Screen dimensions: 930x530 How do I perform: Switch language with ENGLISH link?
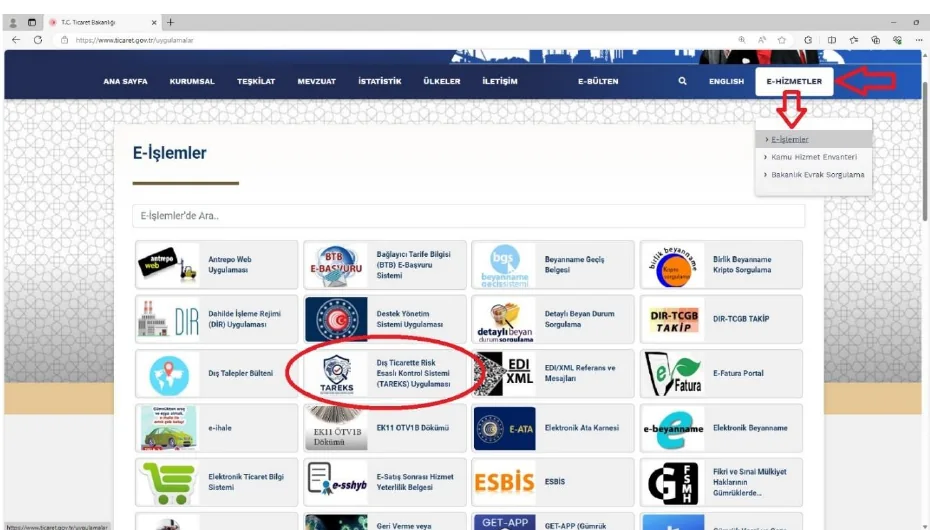point(726,81)
